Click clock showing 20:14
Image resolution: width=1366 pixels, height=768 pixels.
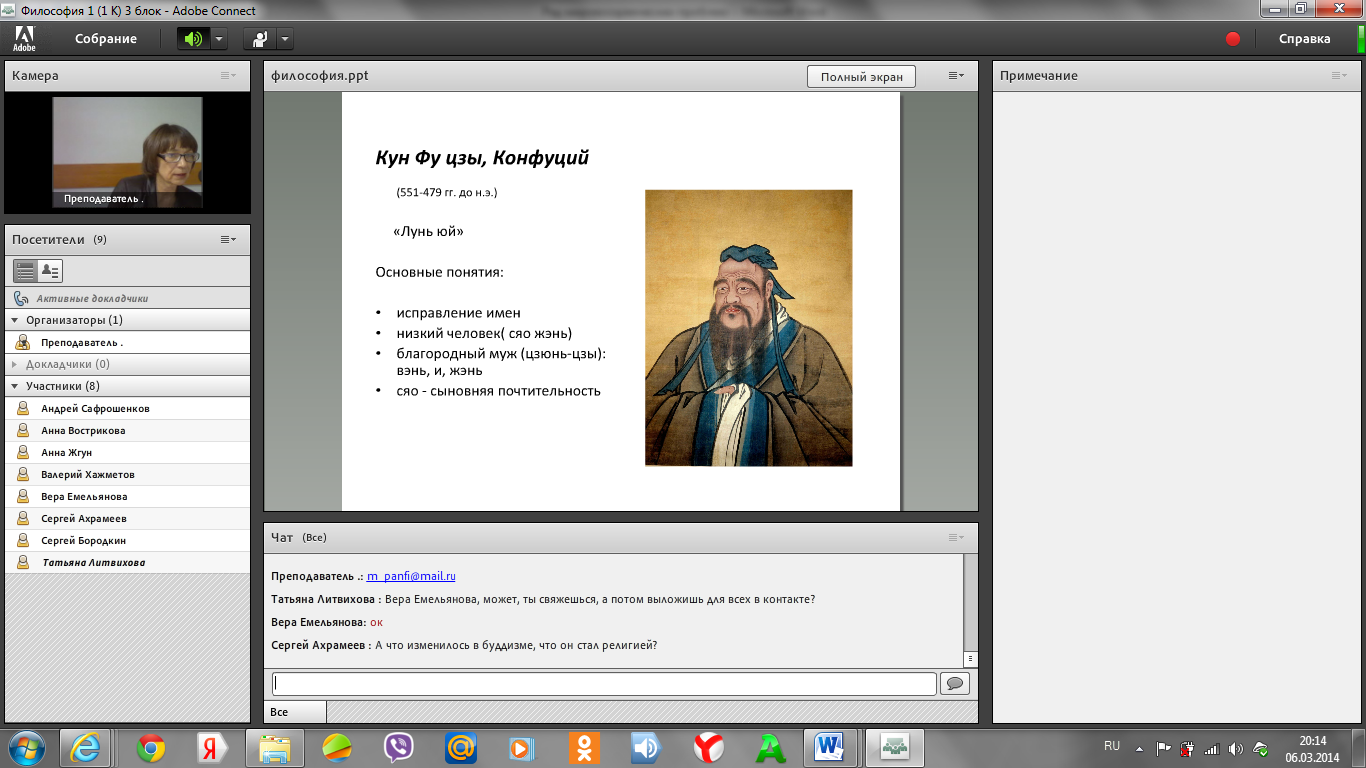pyautogui.click(x=1313, y=741)
